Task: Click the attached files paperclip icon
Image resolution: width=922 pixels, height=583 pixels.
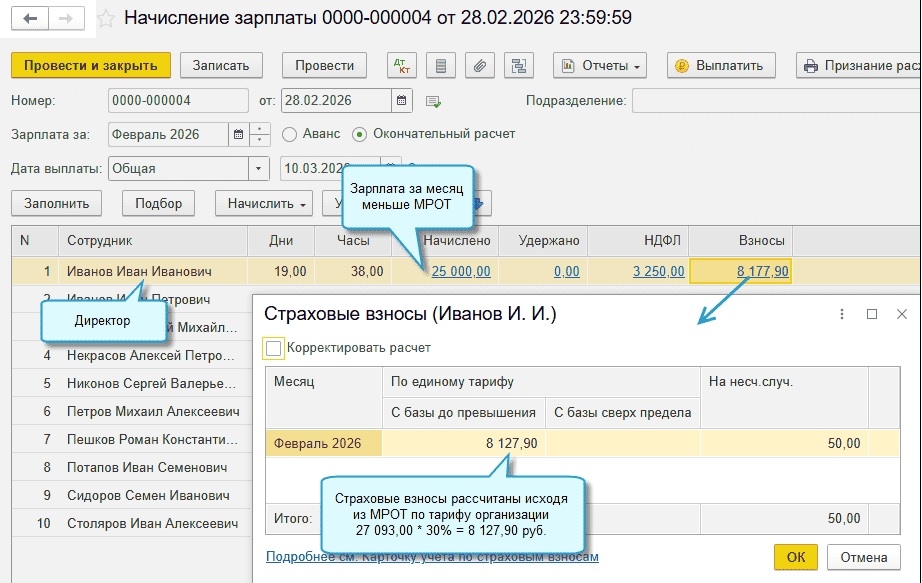Action: point(480,66)
